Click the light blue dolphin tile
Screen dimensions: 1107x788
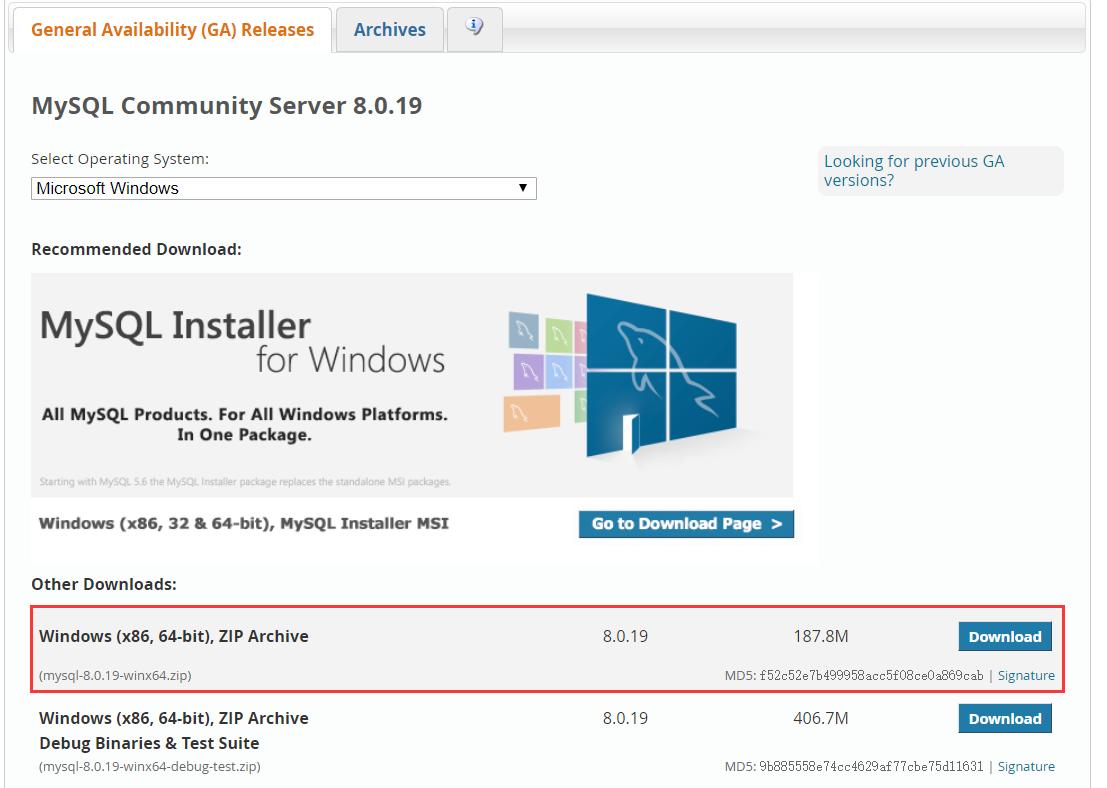click(x=561, y=370)
